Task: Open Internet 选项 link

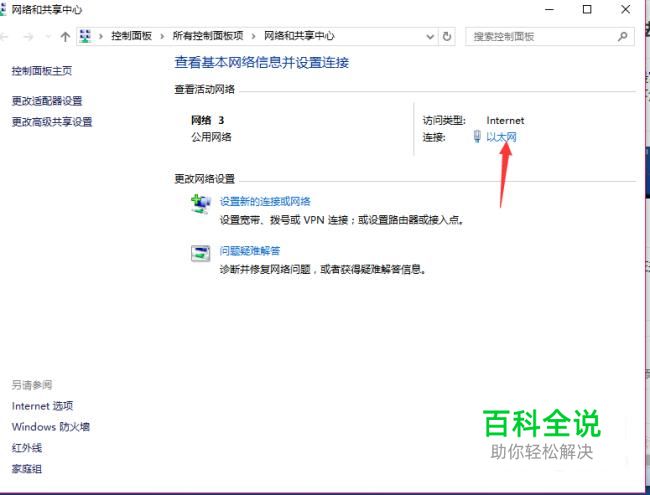Action: coord(42,406)
